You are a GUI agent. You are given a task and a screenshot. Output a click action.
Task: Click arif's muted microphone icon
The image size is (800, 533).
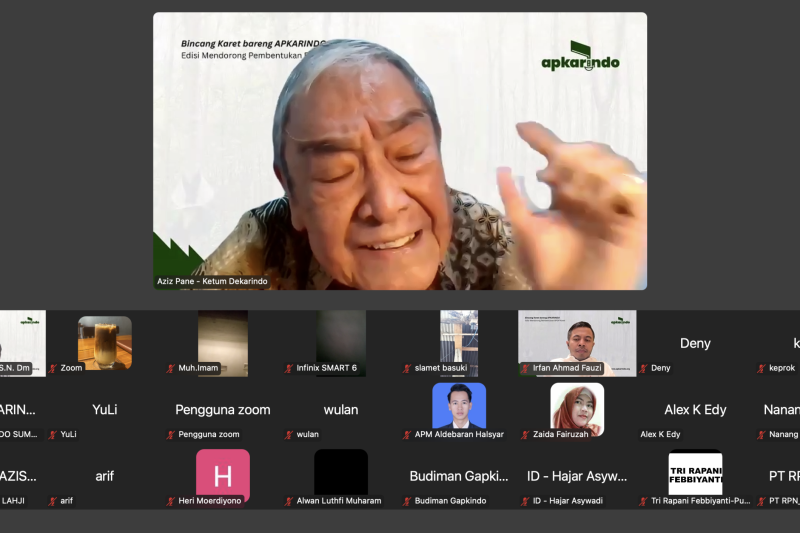53,501
